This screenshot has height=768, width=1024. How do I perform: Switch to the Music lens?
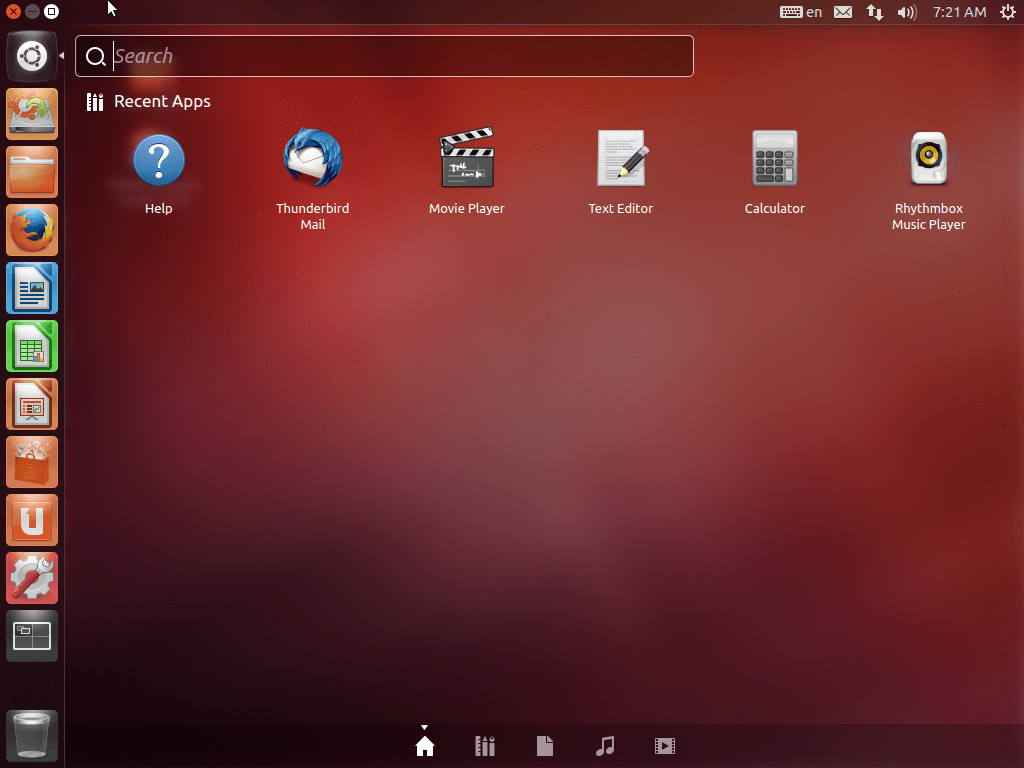pyautogui.click(x=605, y=746)
